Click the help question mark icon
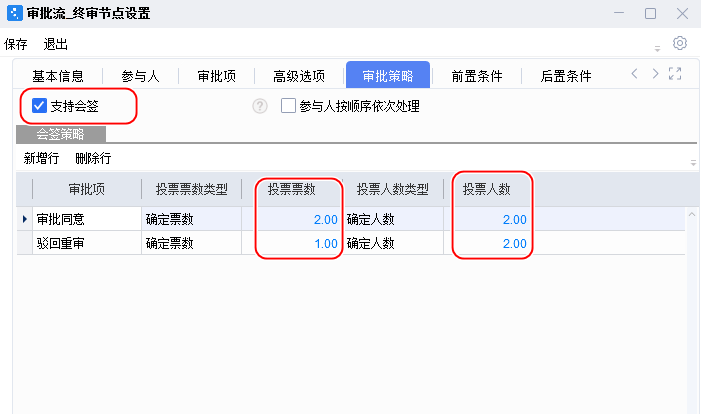 [260, 106]
